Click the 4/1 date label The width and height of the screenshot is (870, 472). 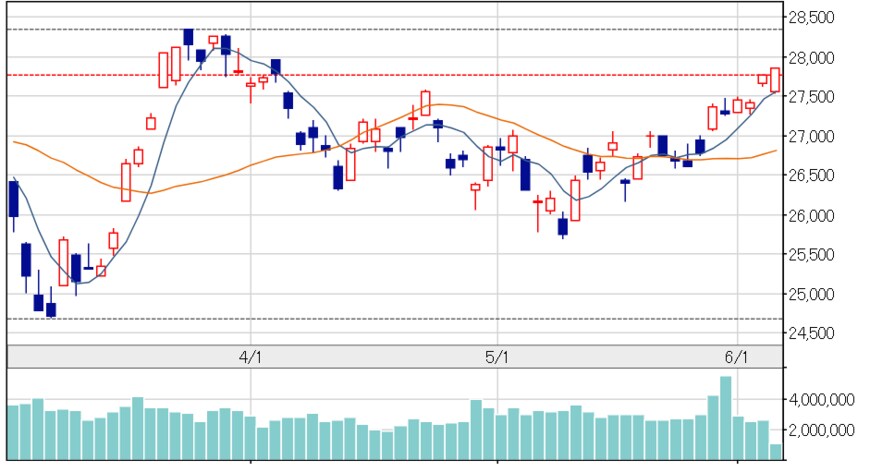coord(251,357)
